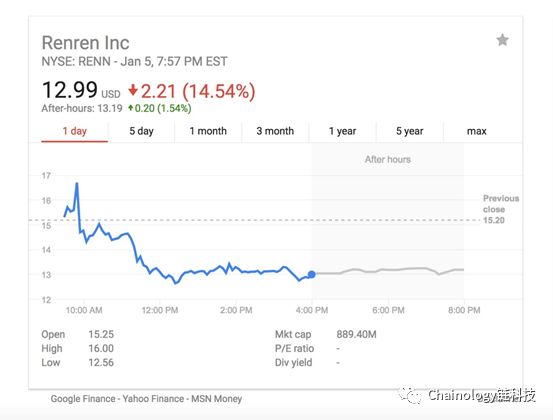Viewport: 553px width, 420px height.
Task: Show the 3 month chart
Action: click(275, 131)
